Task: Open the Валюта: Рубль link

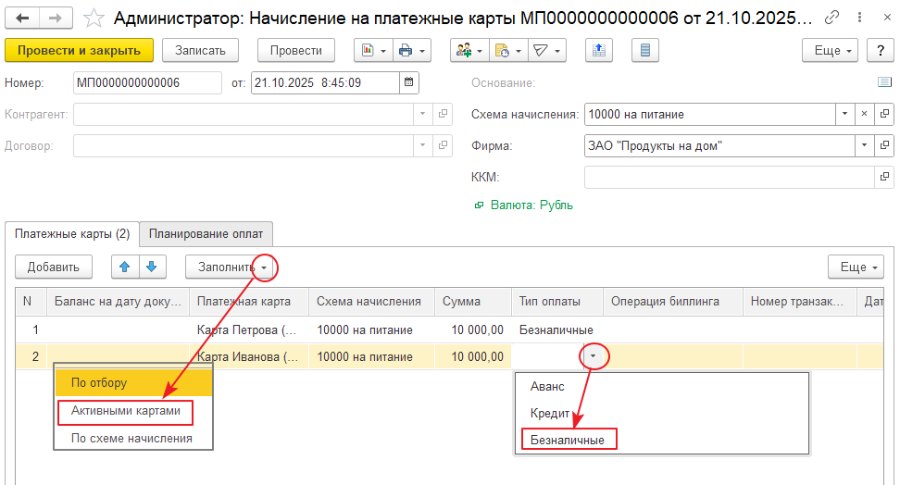Action: click(532, 205)
